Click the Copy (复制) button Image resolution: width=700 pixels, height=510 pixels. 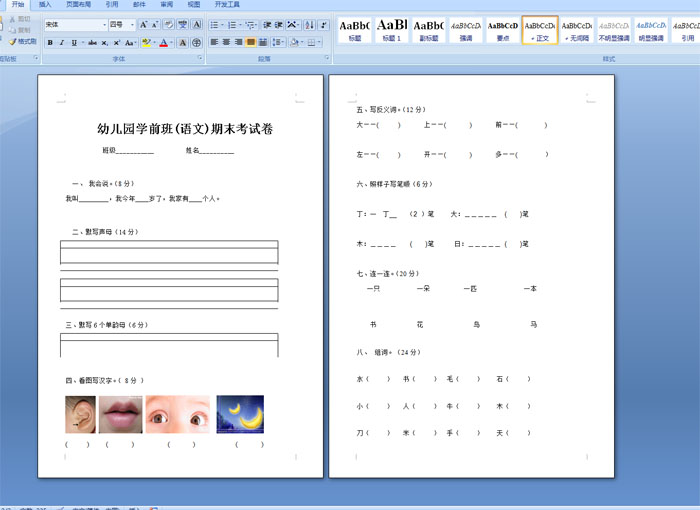tap(21, 30)
